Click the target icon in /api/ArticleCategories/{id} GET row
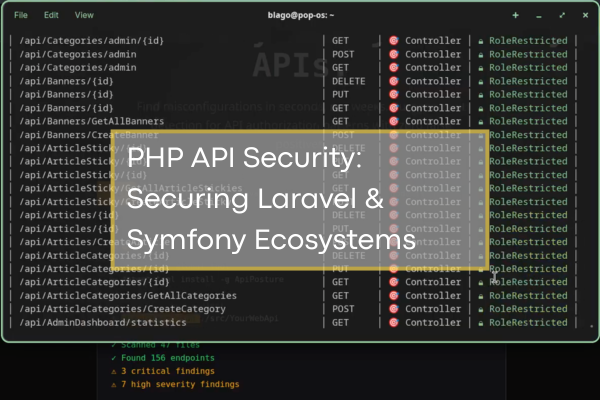The height and width of the screenshot is (400, 600). [394, 282]
